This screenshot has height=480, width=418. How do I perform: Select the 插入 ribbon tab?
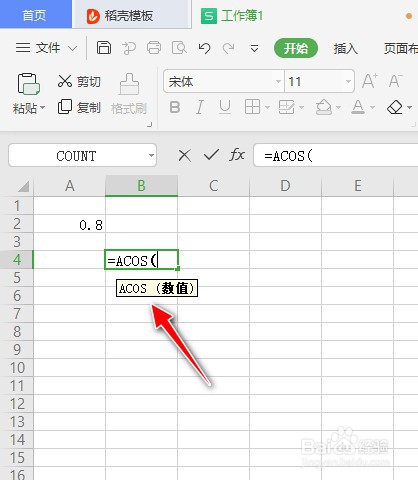pyautogui.click(x=346, y=49)
